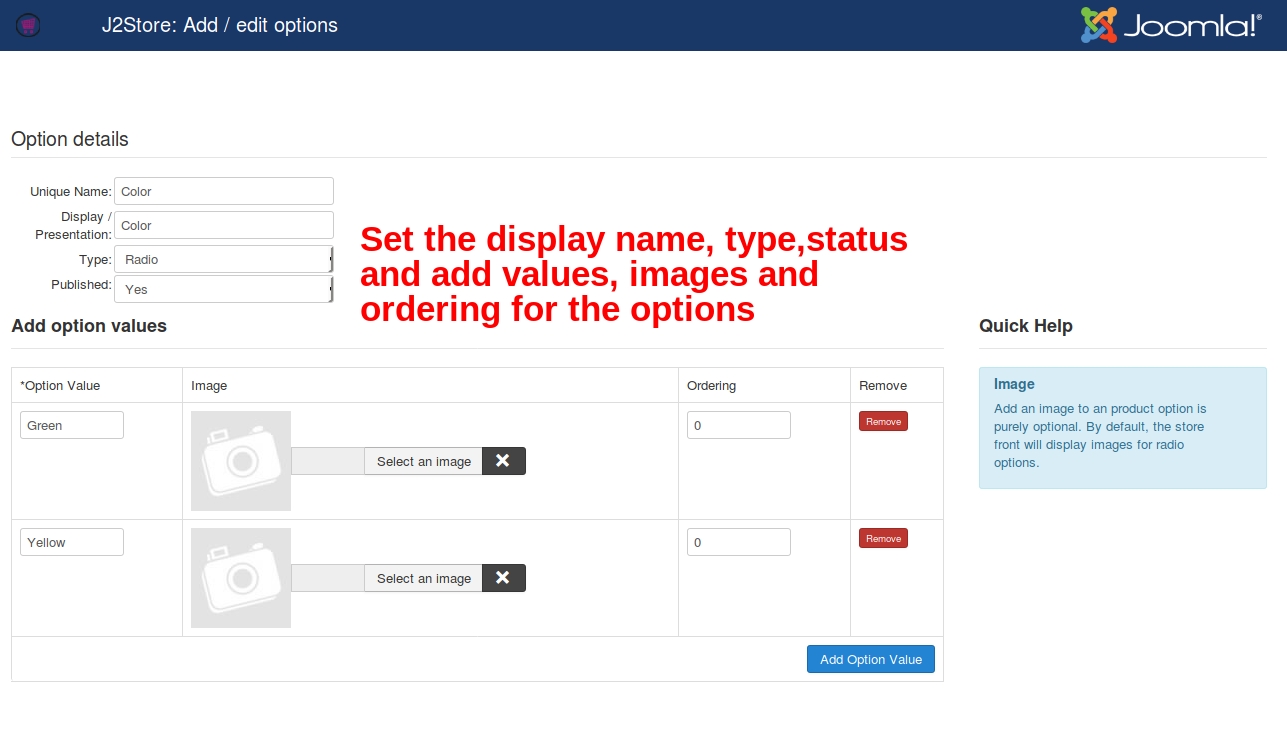Screen dimensions: 1287x733
Task: Click the "Unique Name:" label
Action: coord(71,191)
